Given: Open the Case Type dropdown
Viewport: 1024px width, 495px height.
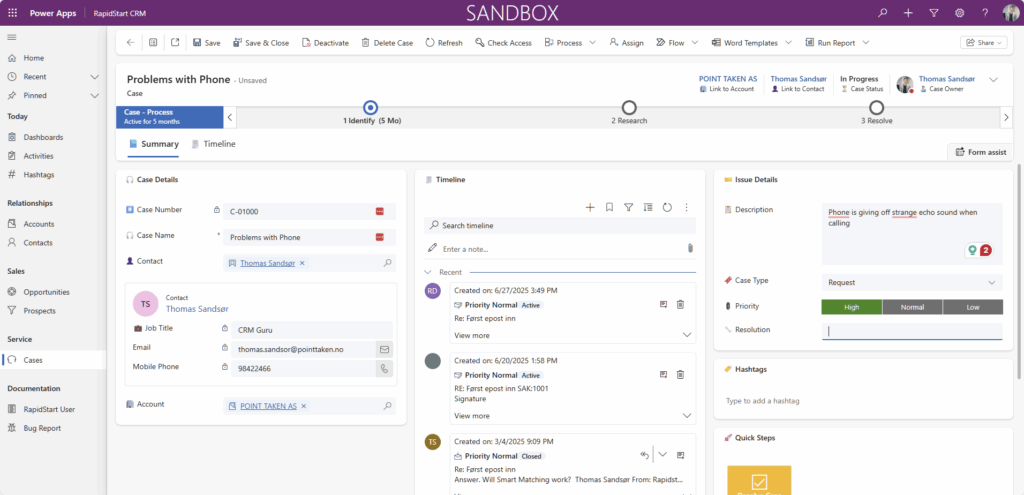Looking at the screenshot, I should click(912, 283).
